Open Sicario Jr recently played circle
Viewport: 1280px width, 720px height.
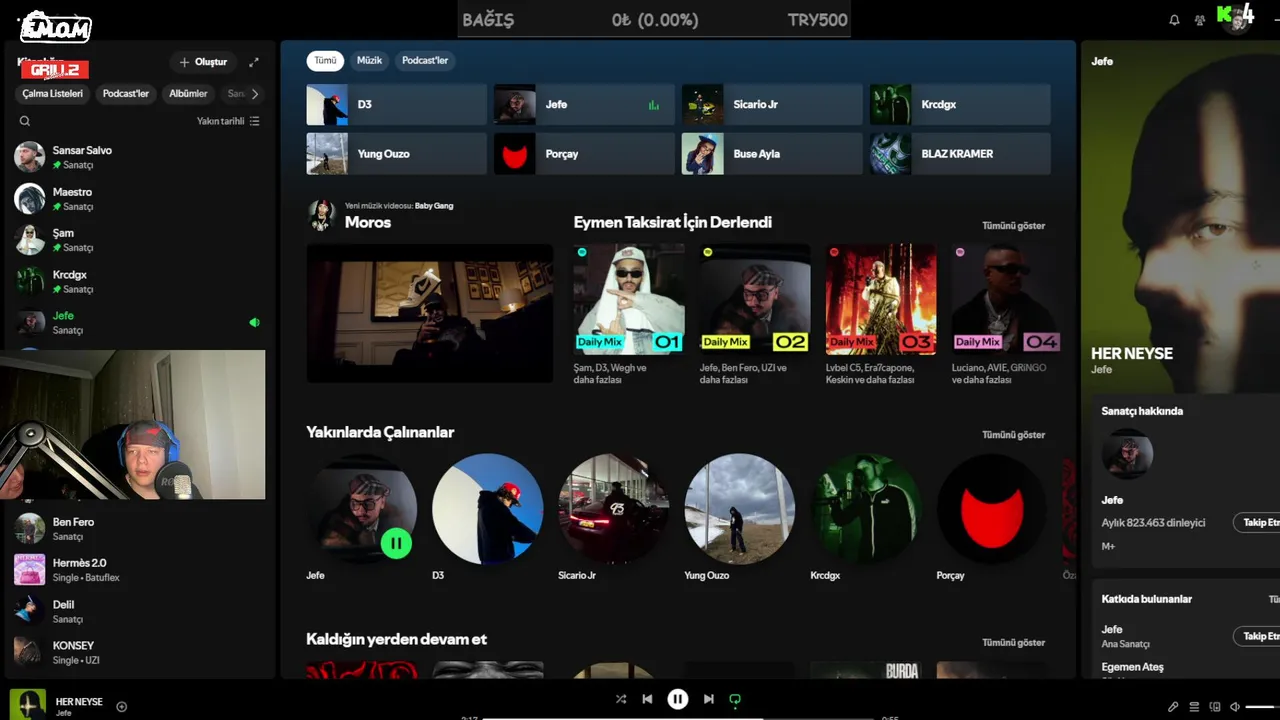tap(614, 509)
